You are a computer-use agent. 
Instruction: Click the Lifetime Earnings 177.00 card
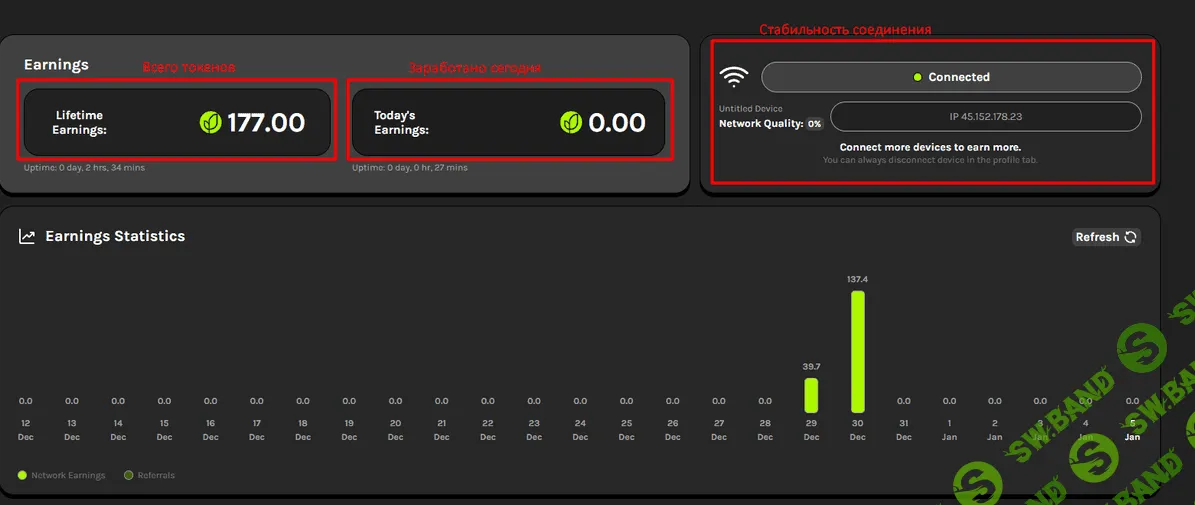click(x=177, y=122)
